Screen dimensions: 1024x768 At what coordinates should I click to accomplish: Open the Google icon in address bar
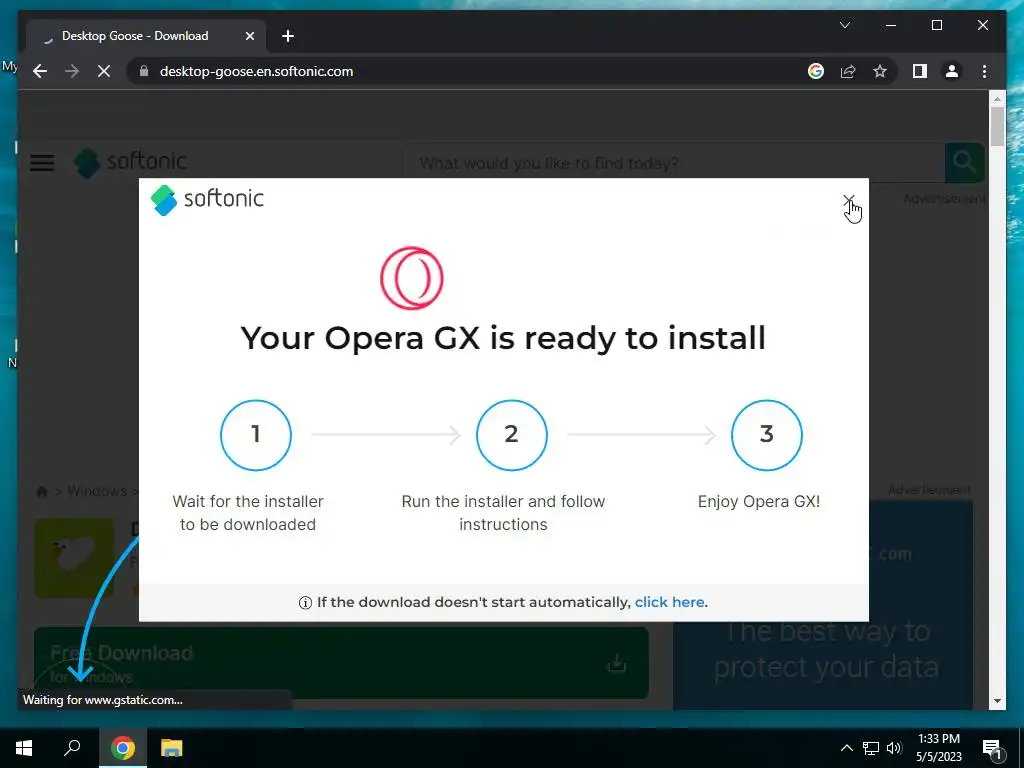tap(816, 71)
